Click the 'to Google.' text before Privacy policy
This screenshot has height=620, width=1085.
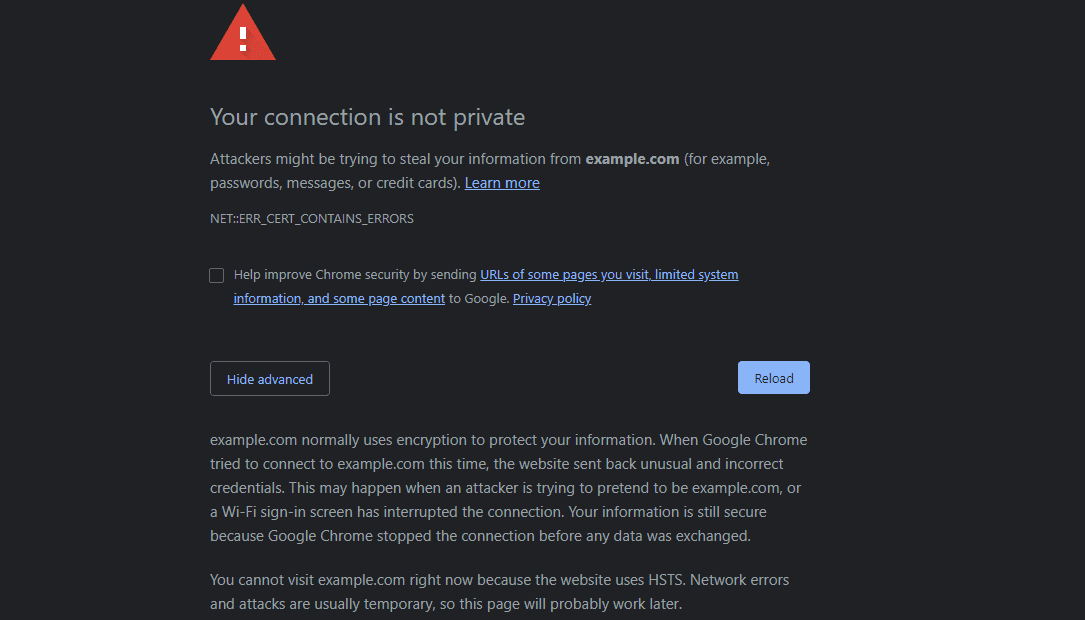click(x=478, y=298)
